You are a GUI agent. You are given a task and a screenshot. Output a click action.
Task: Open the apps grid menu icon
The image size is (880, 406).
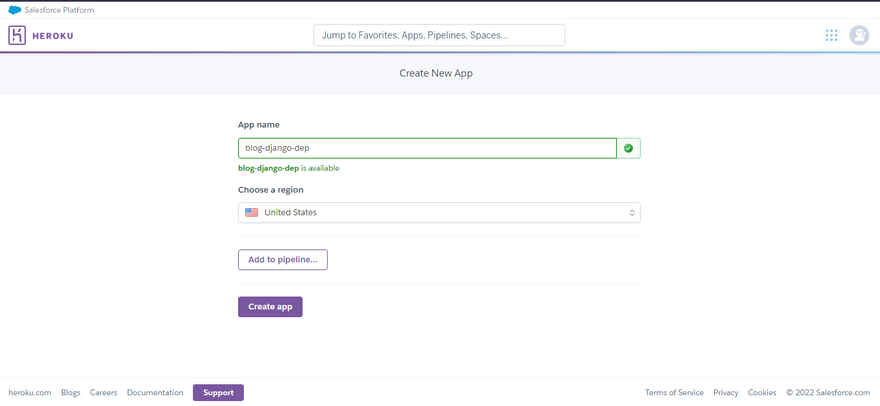click(x=831, y=36)
